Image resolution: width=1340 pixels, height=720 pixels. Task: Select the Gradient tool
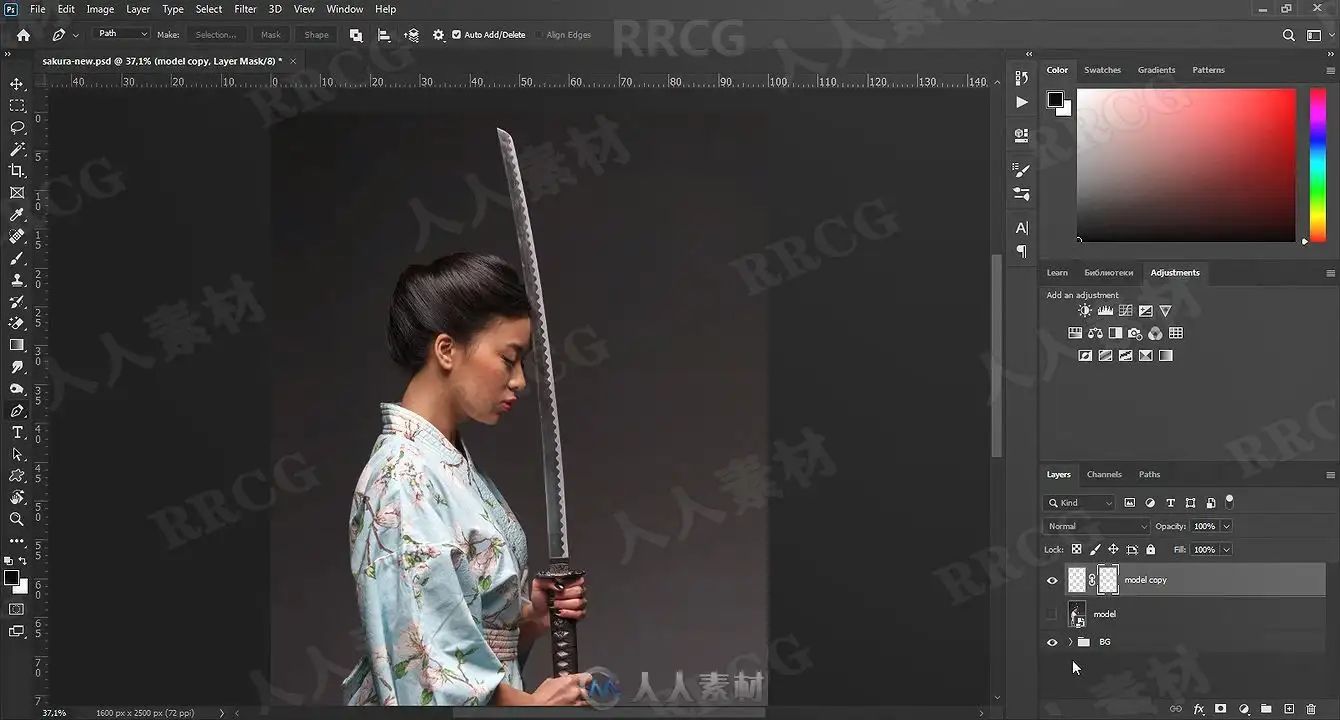17,345
